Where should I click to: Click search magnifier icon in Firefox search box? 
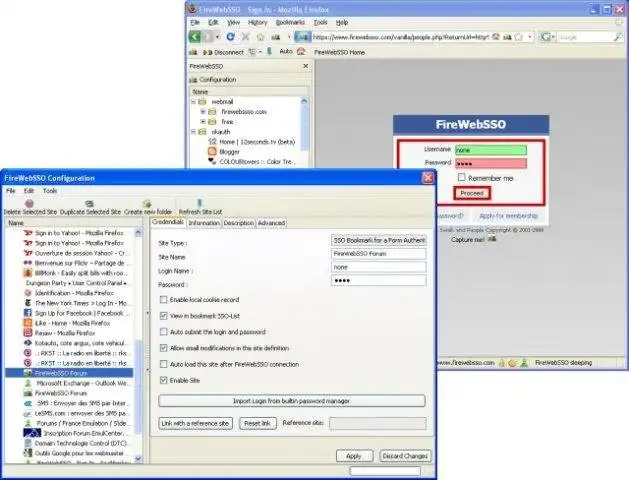618,37
